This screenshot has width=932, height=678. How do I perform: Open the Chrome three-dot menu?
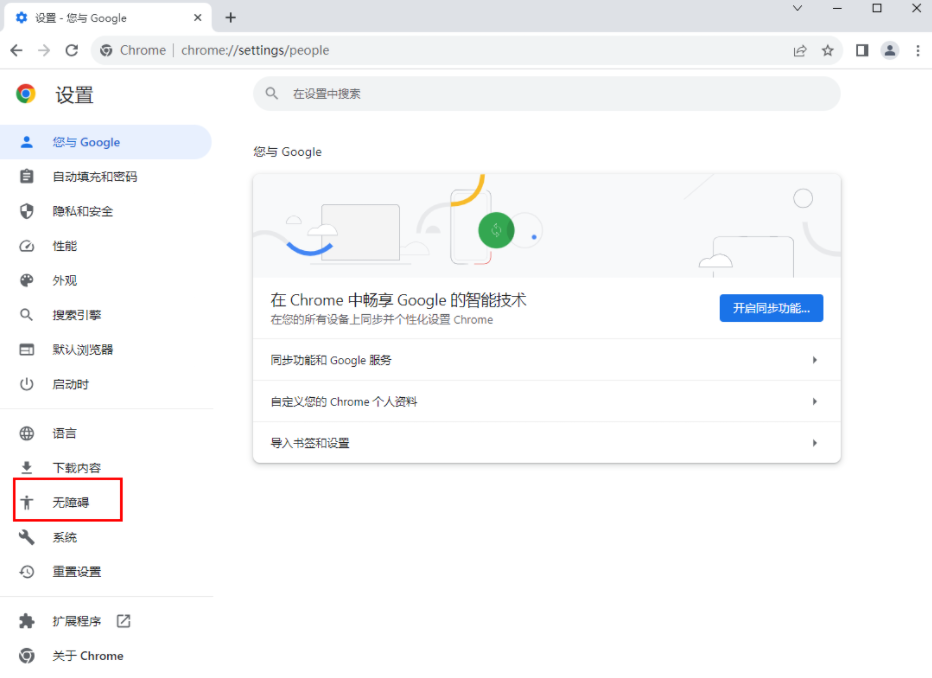click(x=918, y=51)
